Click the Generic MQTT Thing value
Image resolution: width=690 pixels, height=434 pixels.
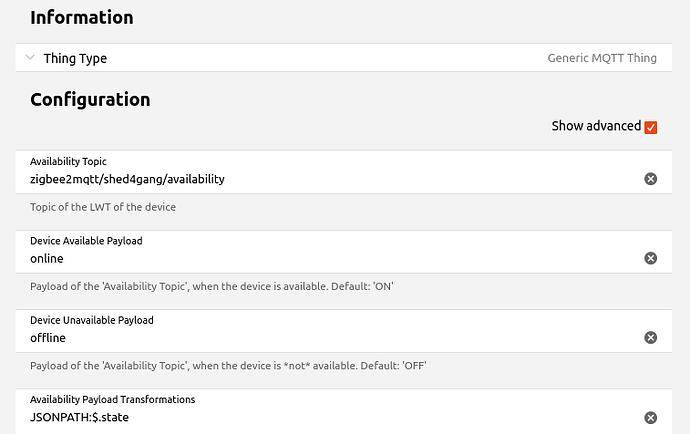tap(602, 58)
